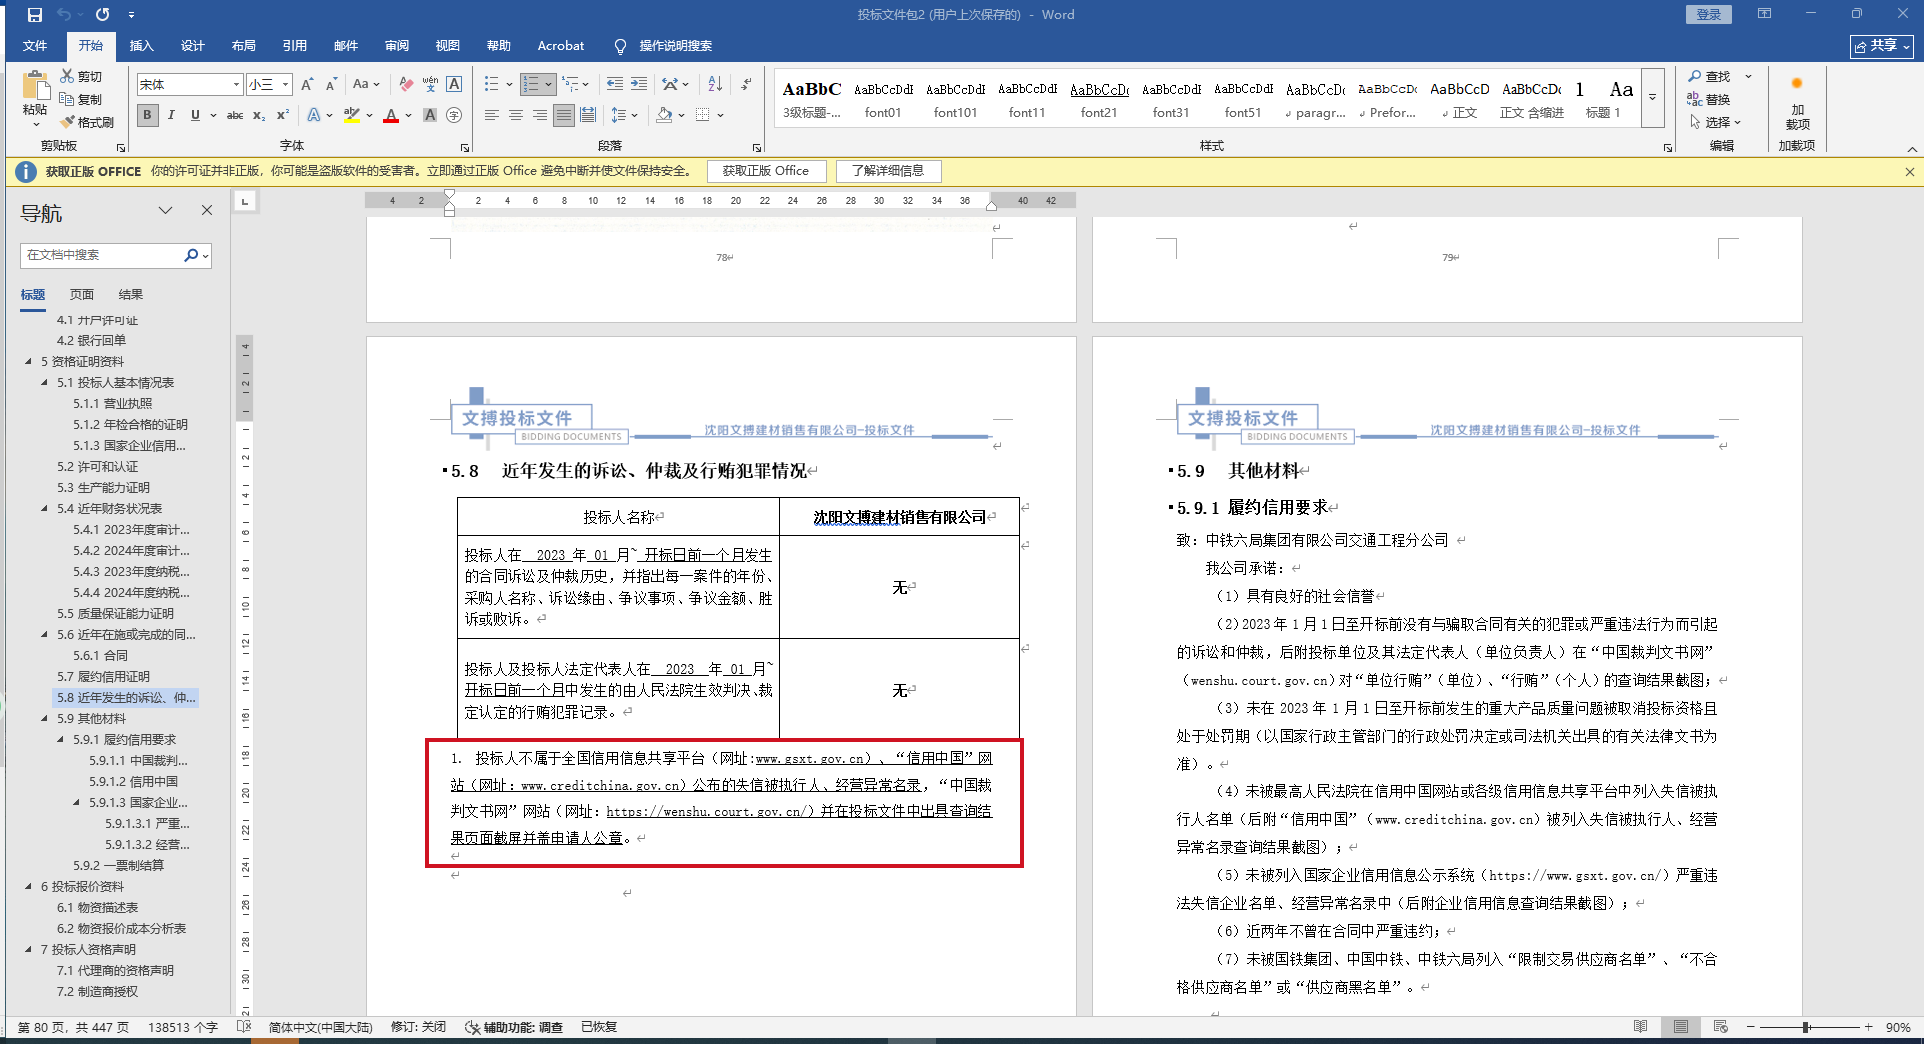Show or hide paragraph marks

(x=746, y=84)
